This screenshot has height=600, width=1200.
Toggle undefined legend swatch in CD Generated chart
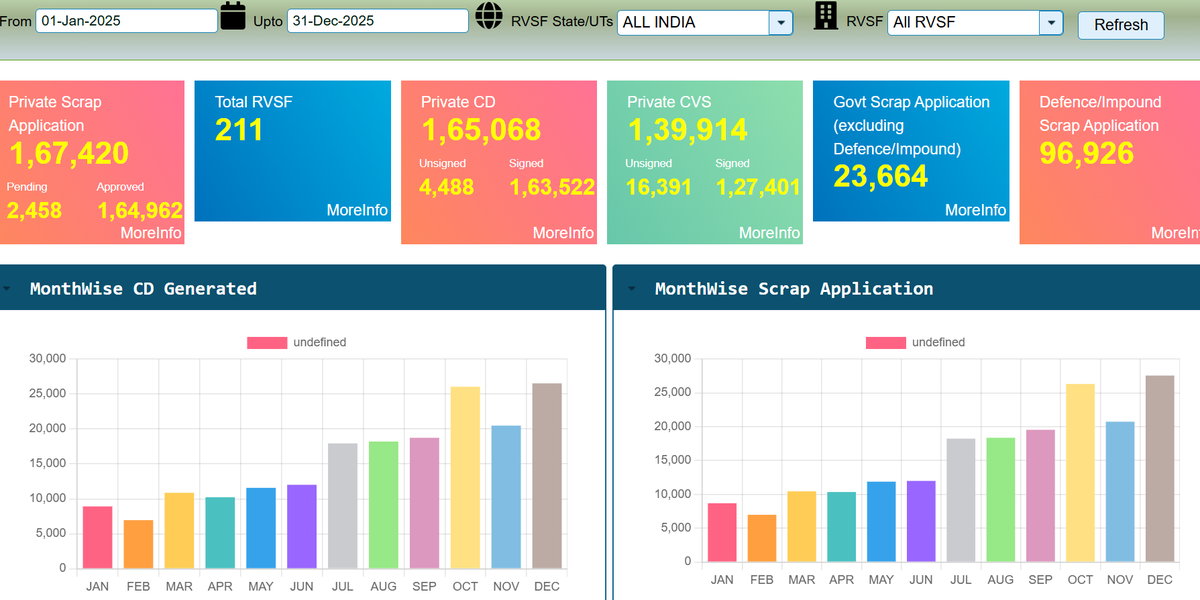(x=267, y=343)
